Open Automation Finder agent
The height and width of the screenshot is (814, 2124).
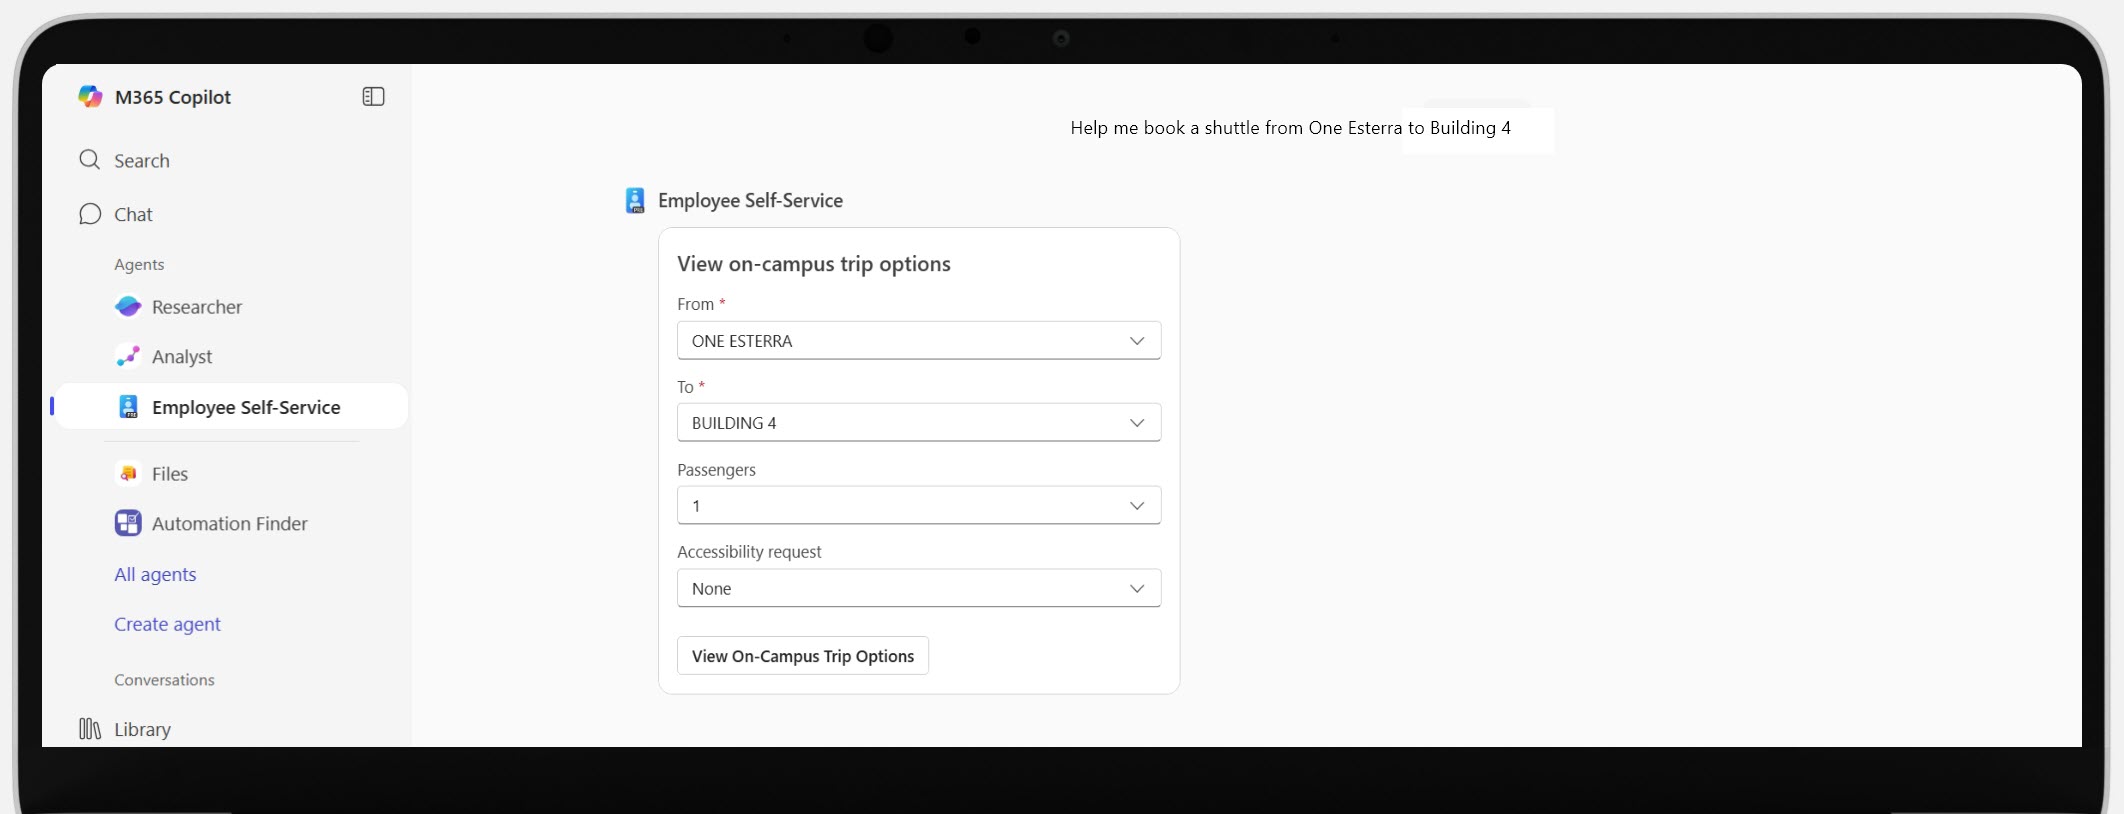point(230,523)
